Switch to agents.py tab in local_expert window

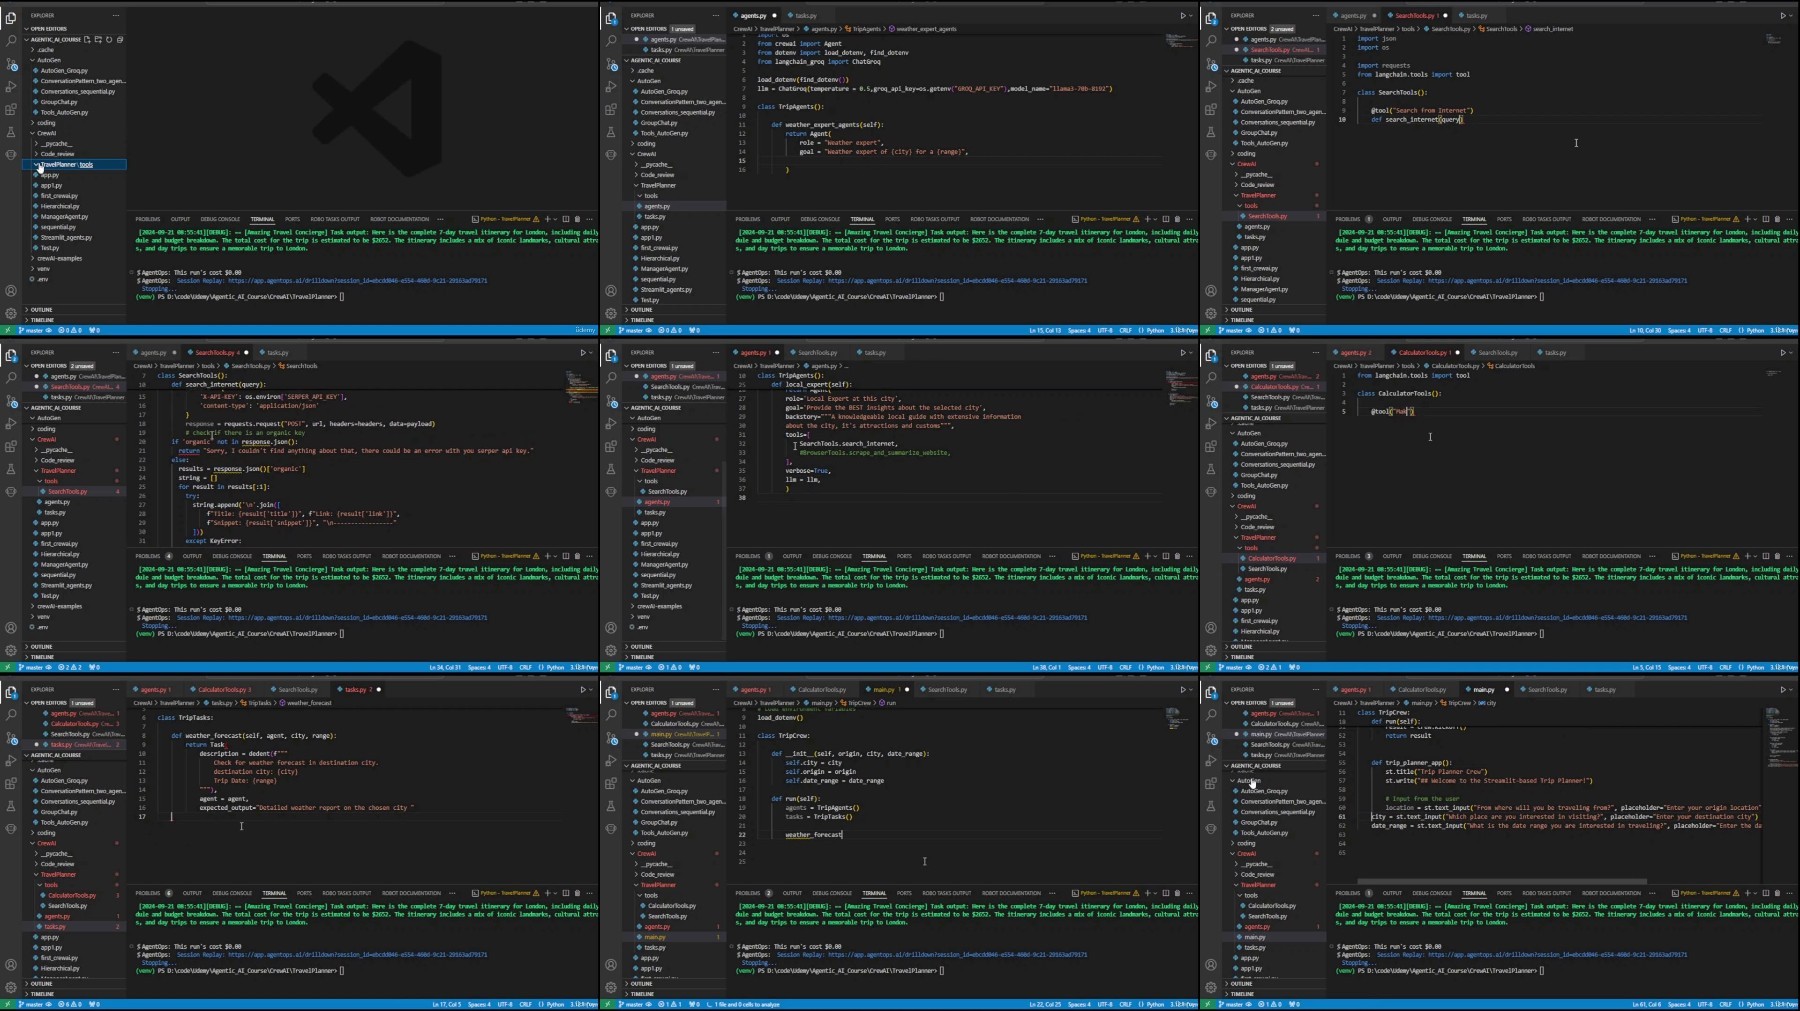(x=753, y=353)
